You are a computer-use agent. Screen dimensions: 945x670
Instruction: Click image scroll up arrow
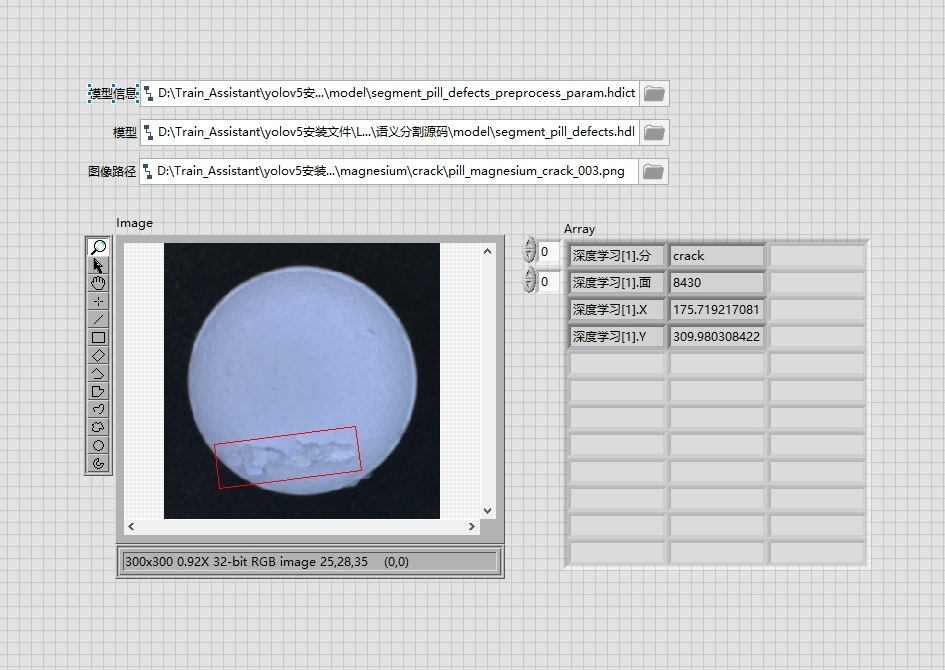pyautogui.click(x=488, y=251)
